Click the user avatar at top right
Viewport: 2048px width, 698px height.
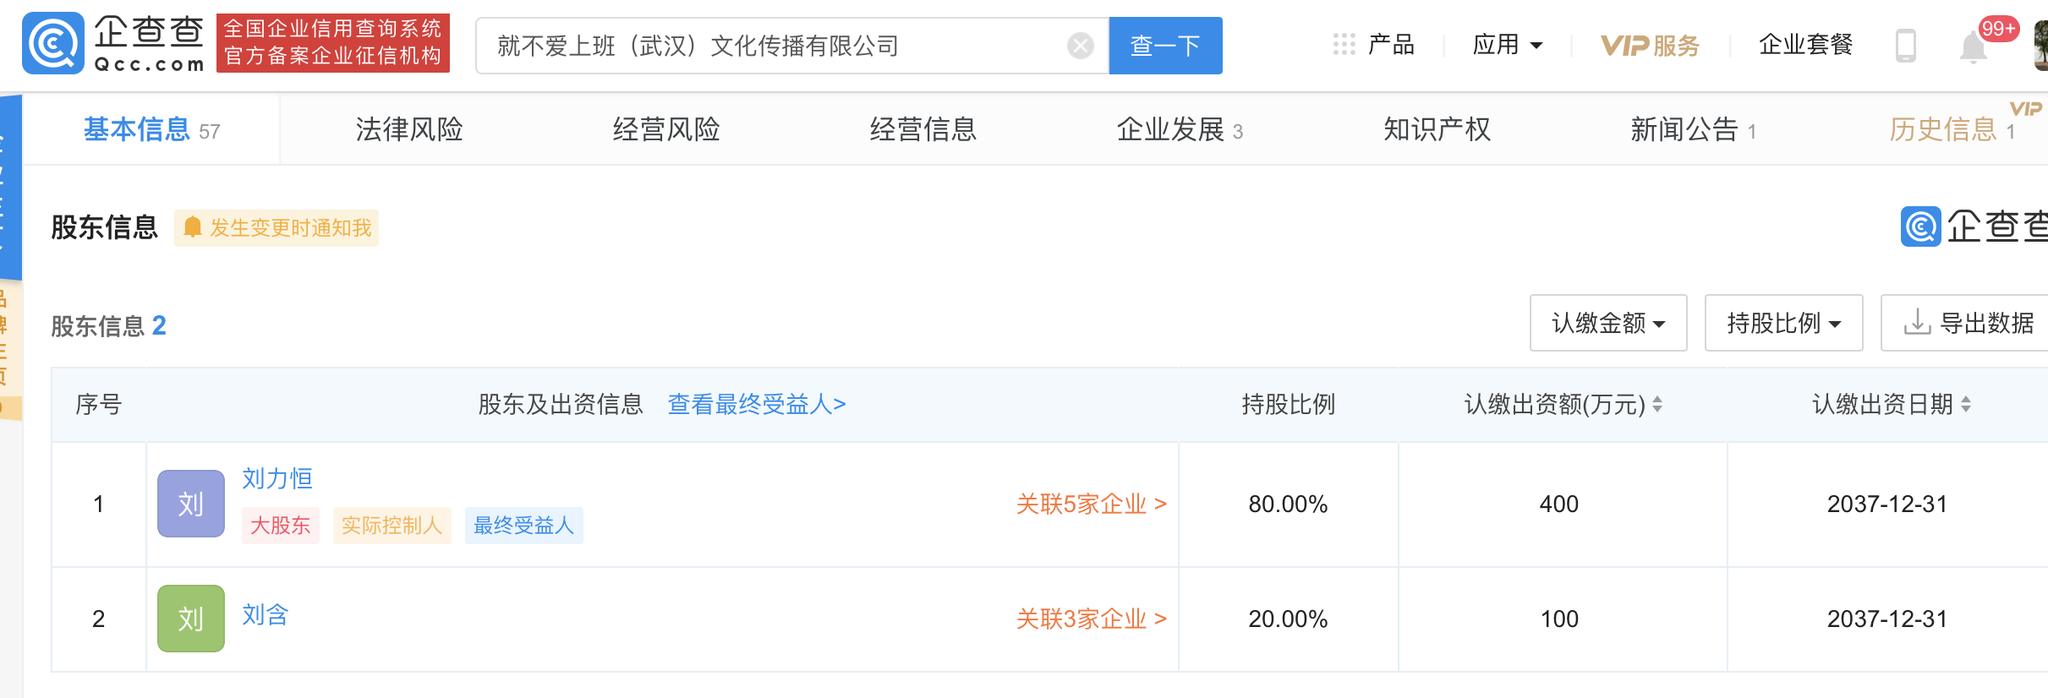point(2041,45)
